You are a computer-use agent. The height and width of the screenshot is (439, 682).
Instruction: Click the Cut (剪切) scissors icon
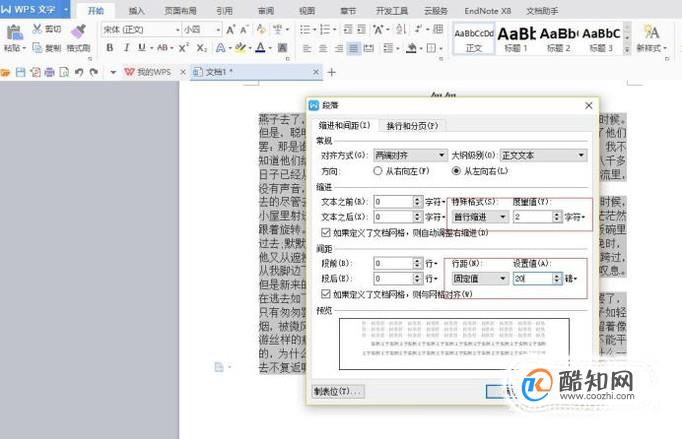coord(37,29)
